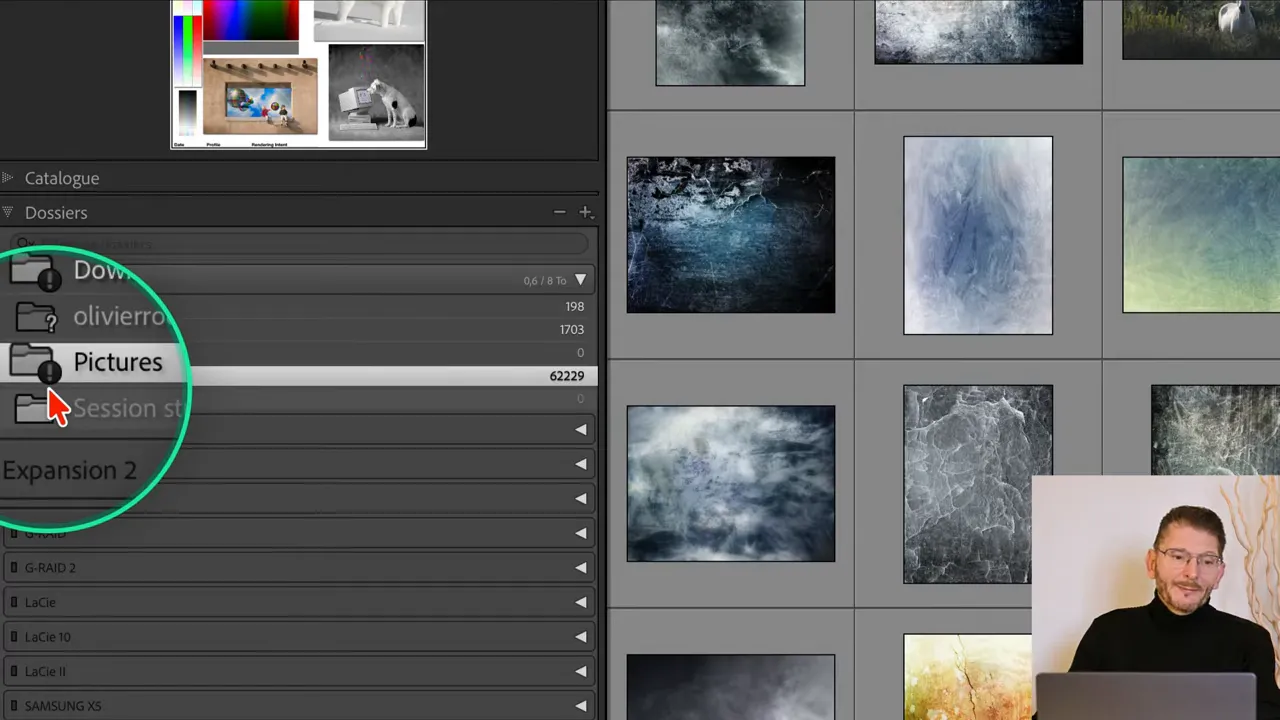Screen dimensions: 1280x720
Task: Click the LaCie volume label
Action: [x=40, y=602]
